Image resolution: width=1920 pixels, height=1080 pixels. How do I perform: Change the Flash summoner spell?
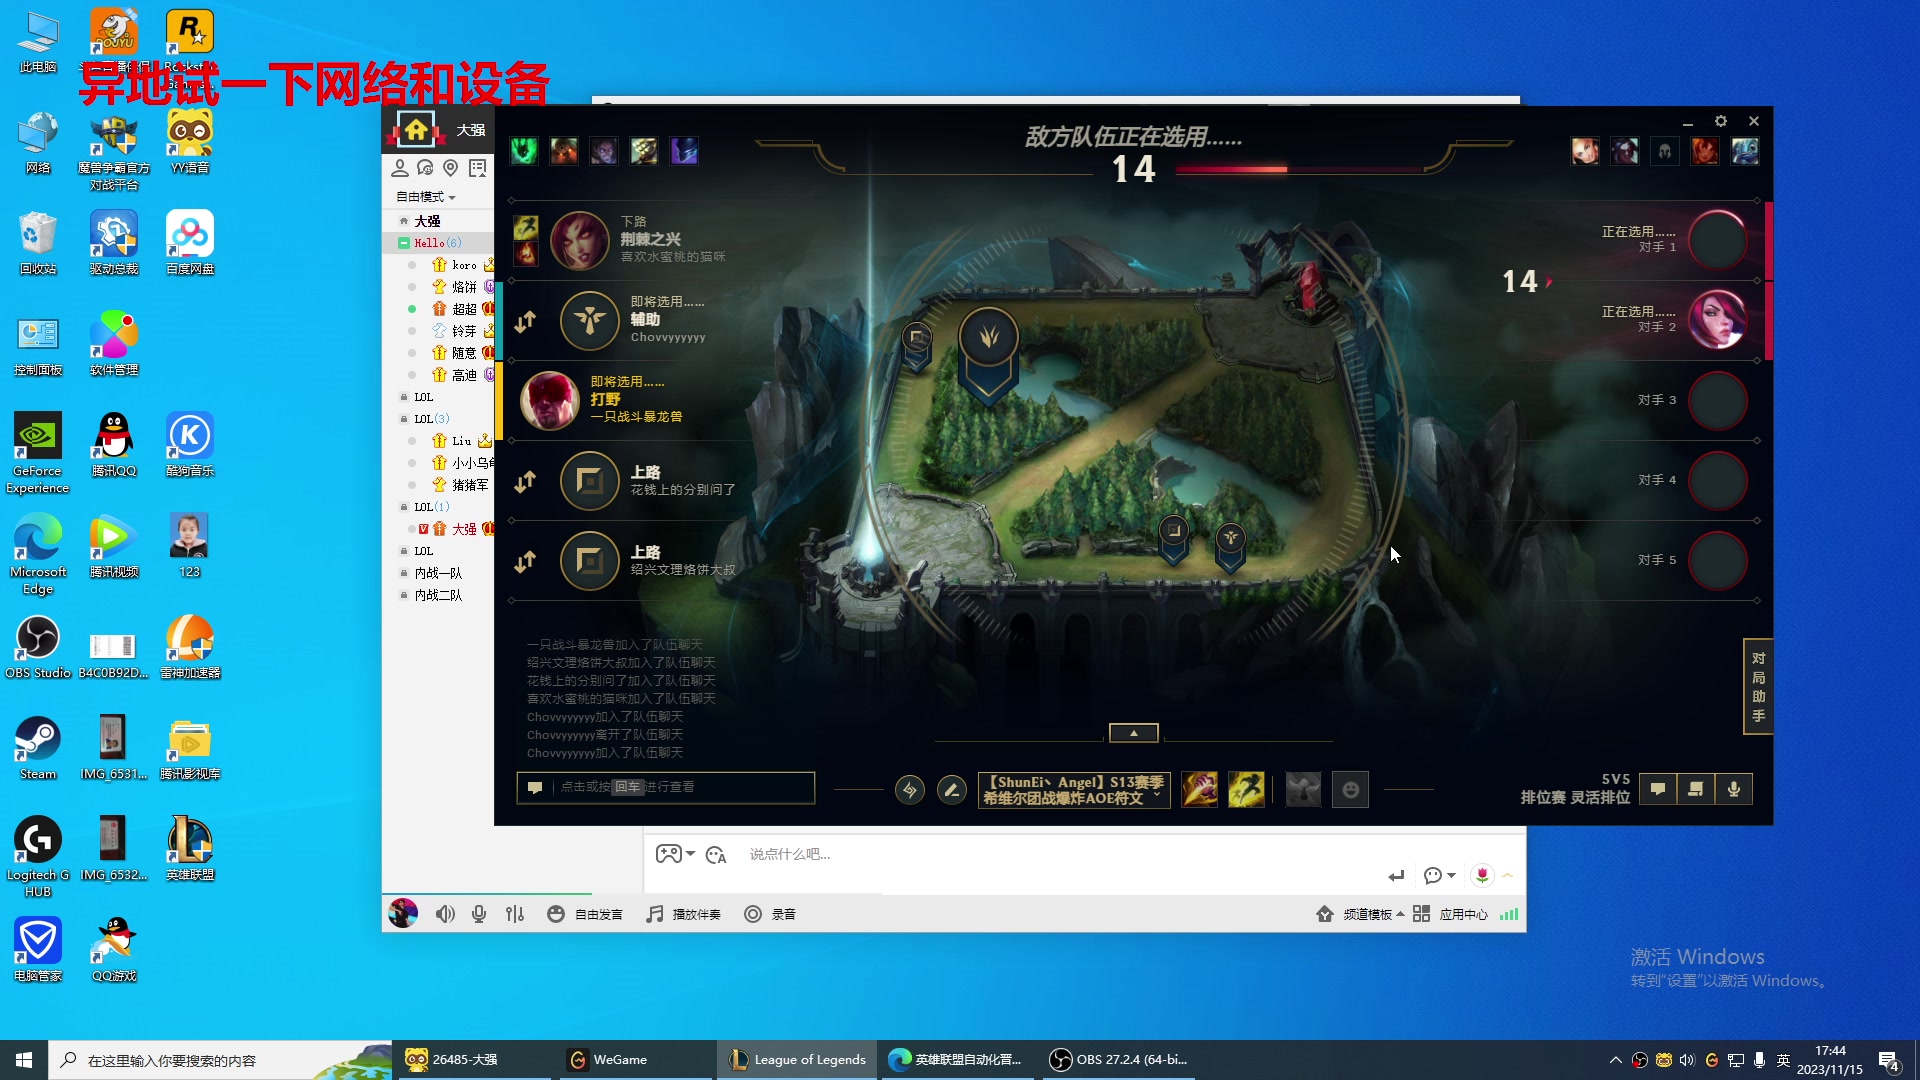pyautogui.click(x=1246, y=790)
